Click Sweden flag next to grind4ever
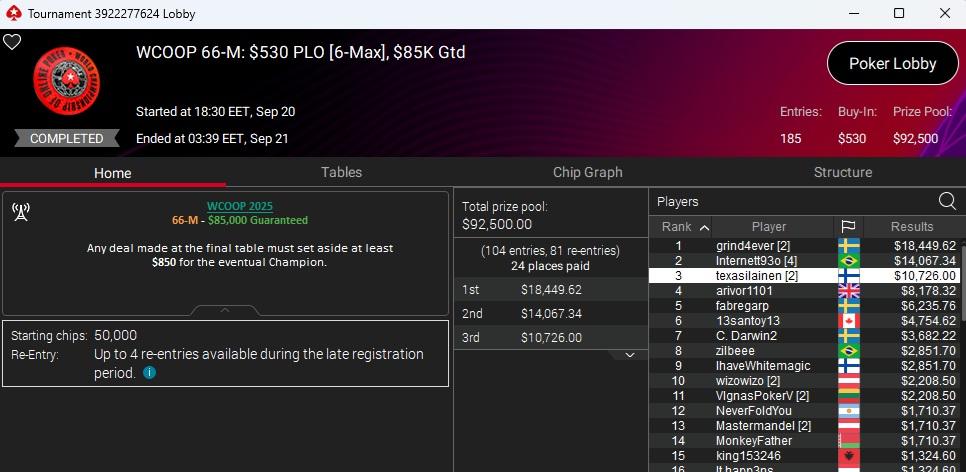The image size is (966, 472). coord(848,246)
